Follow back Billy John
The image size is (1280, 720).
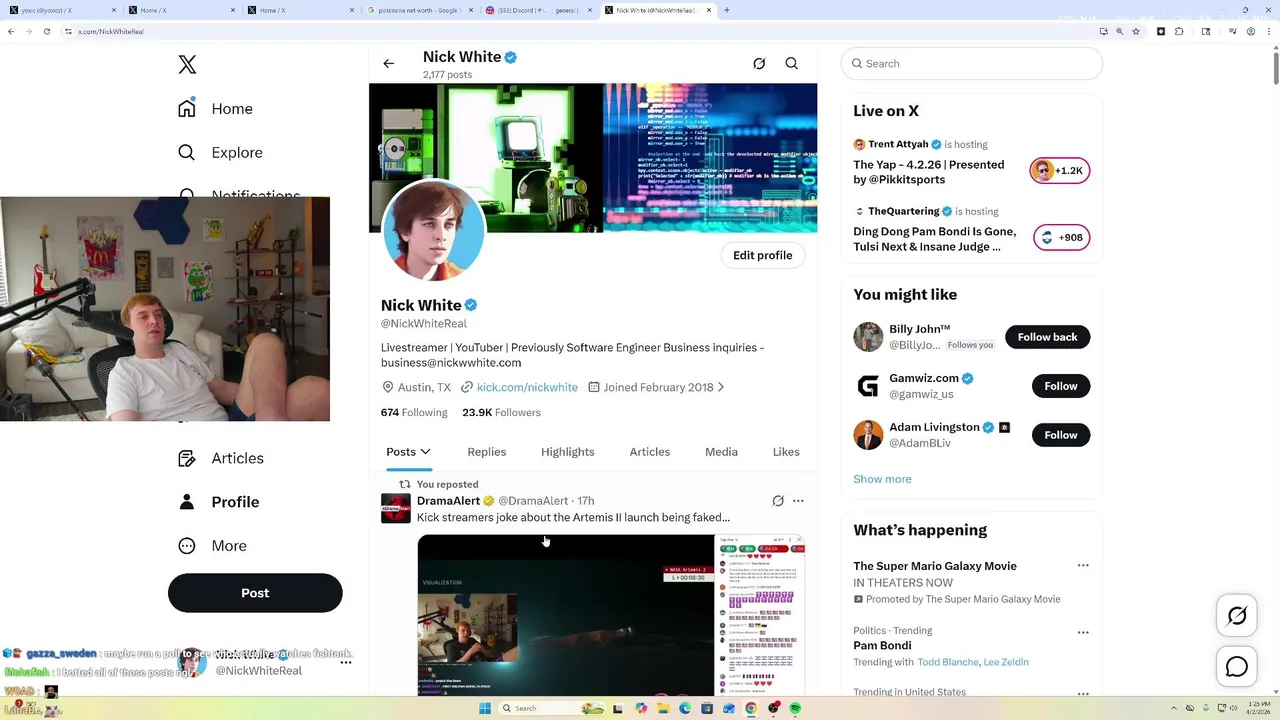tap(1048, 337)
